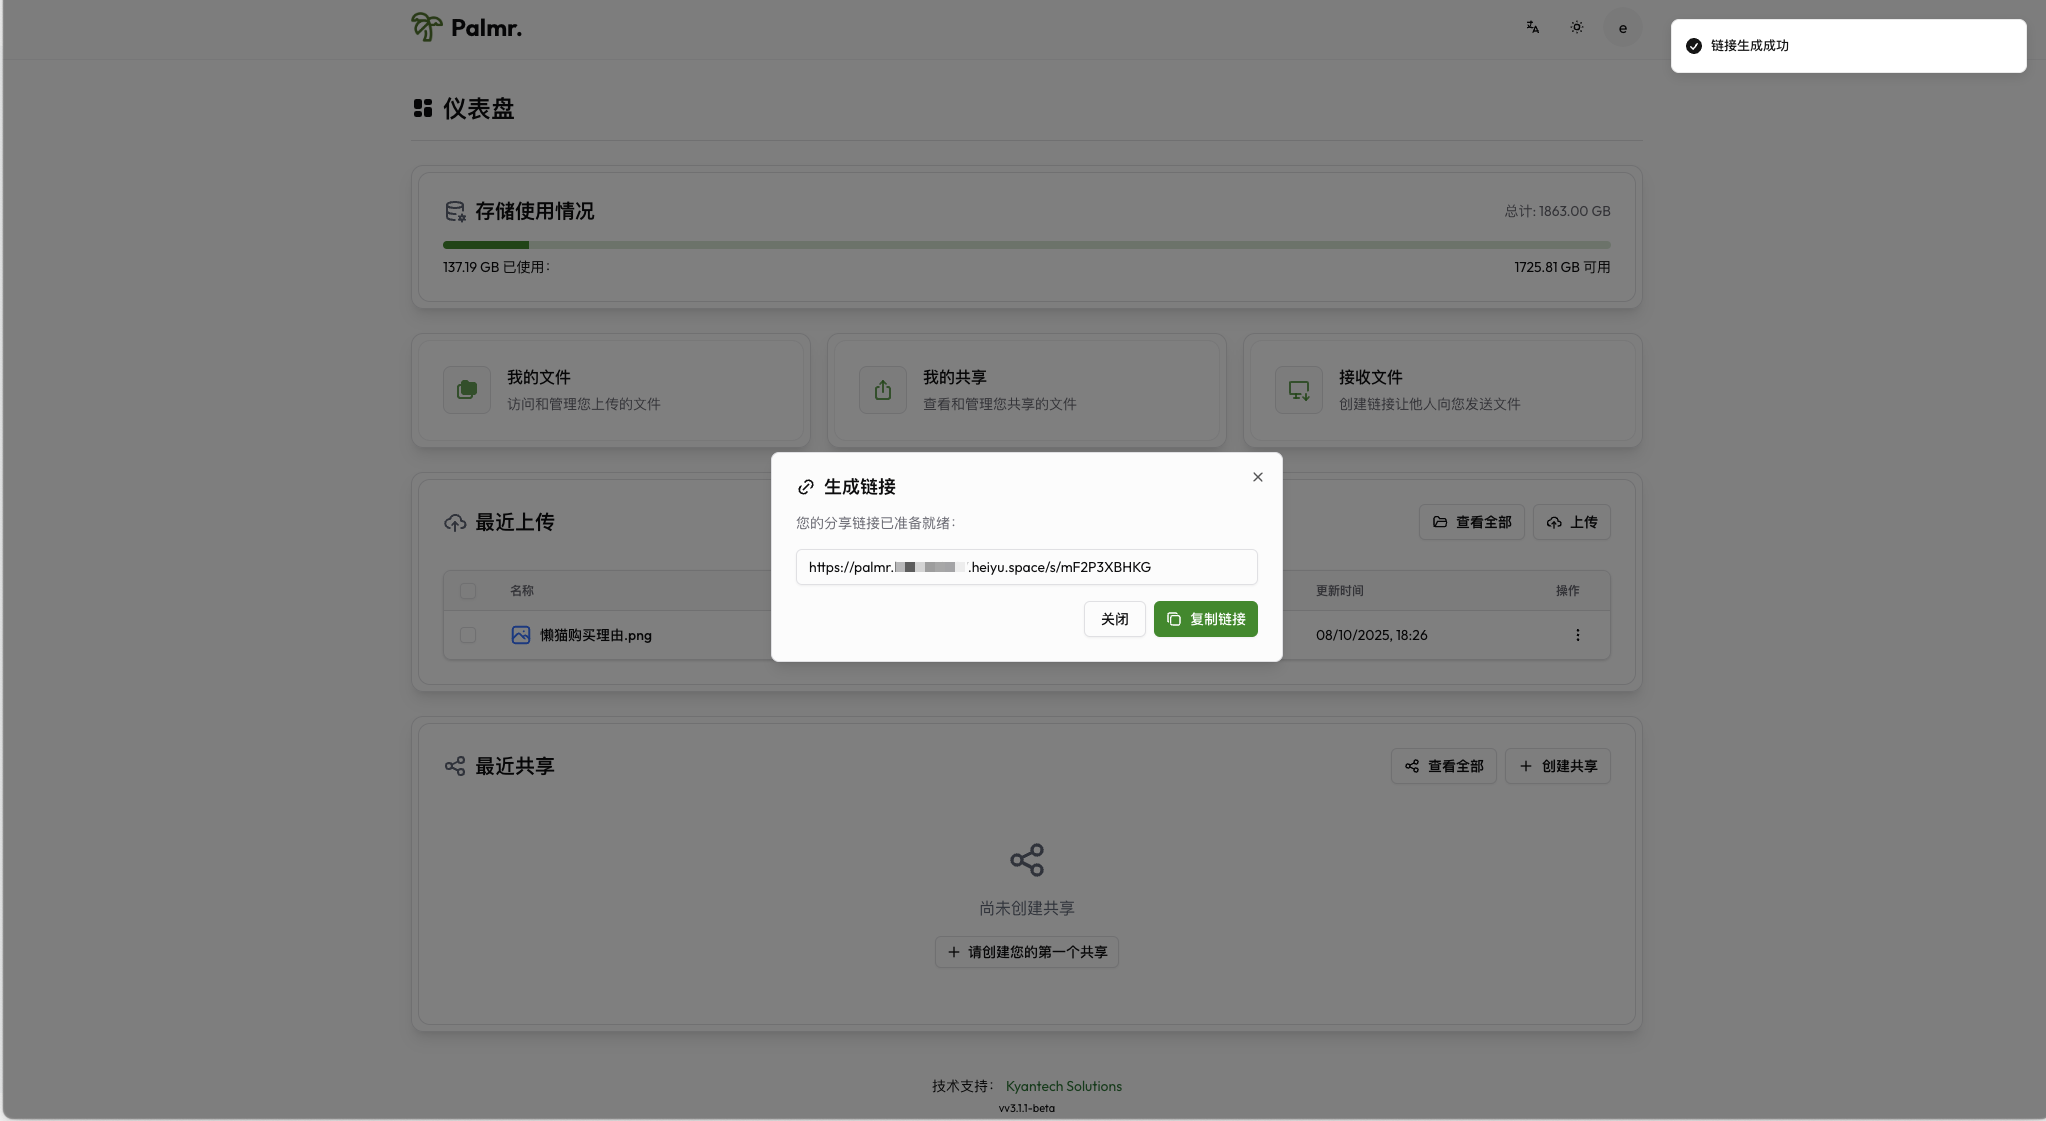Click the 操作 column header
This screenshot has height=1121, width=2046.
(x=1568, y=591)
